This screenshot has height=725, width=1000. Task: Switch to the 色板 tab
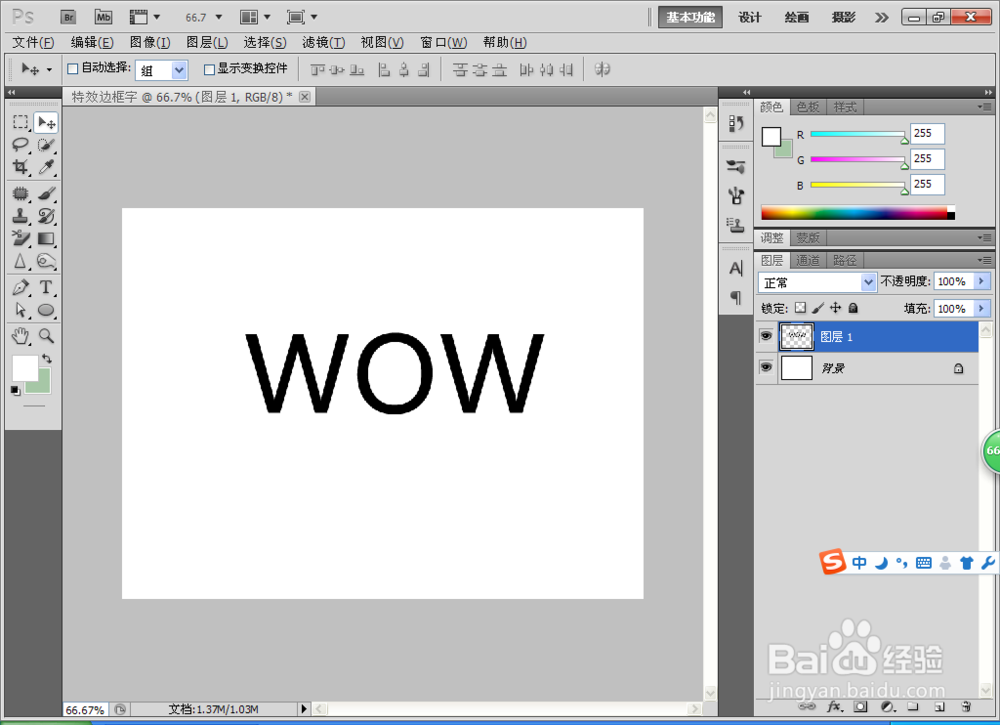[808, 107]
